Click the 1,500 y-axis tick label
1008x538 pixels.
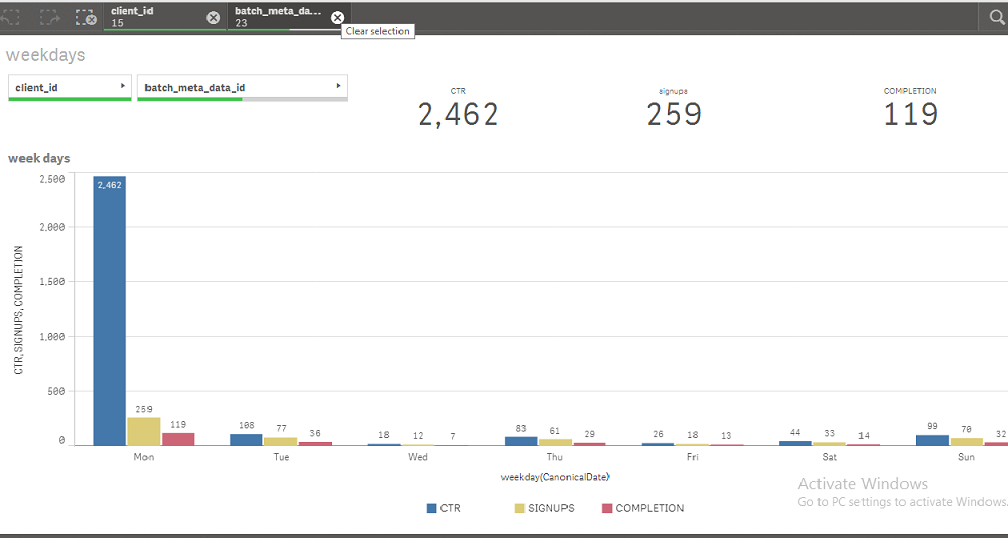[53, 282]
